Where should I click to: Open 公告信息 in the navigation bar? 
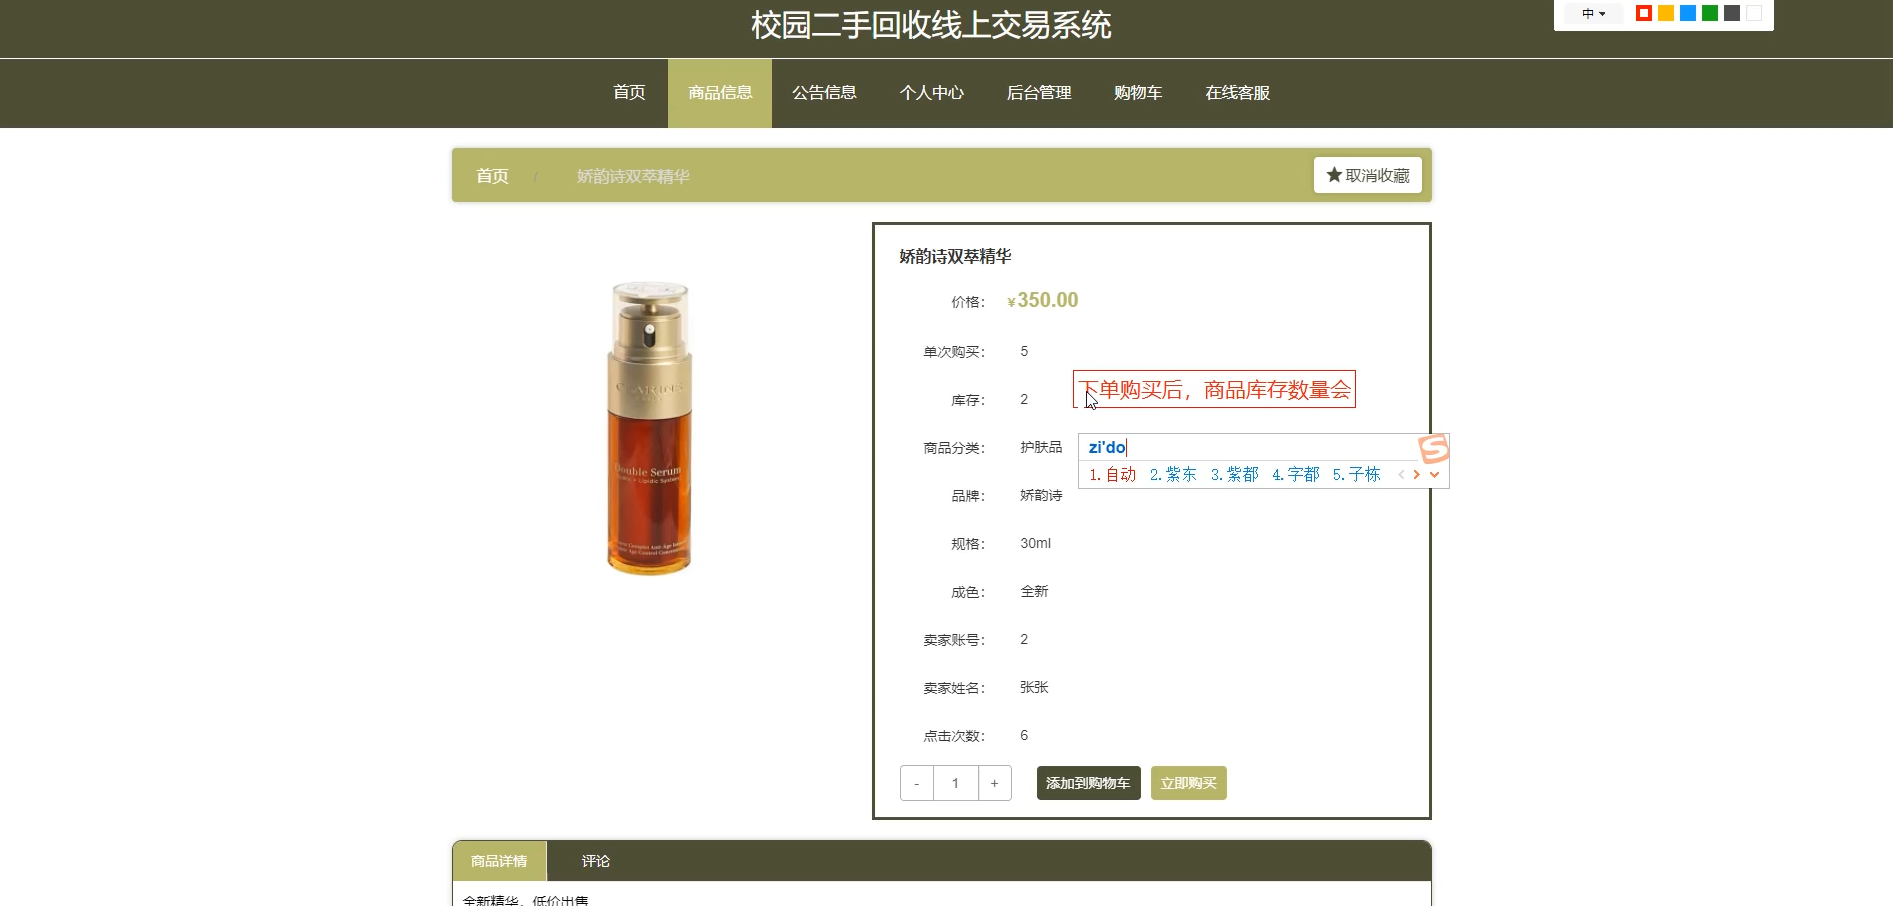[x=824, y=93]
